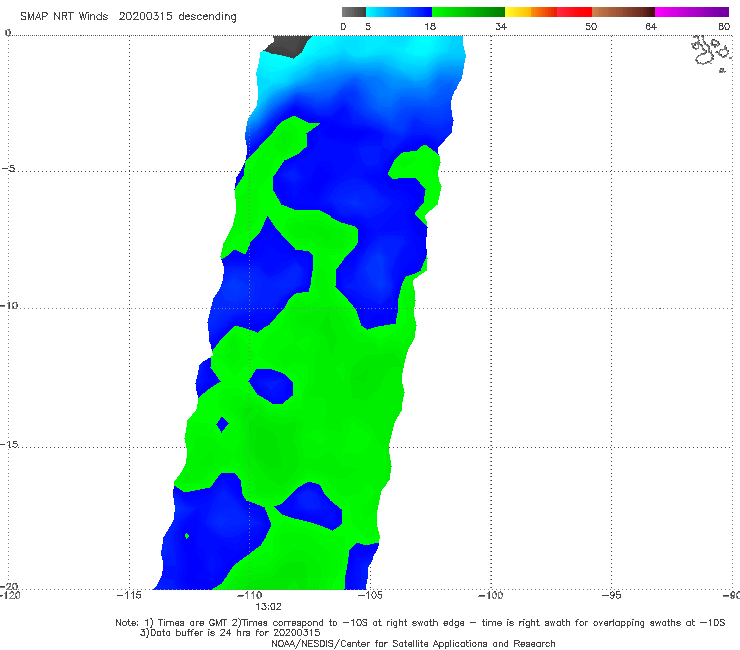Click the magenta-purple segment of the color bar
Screen dimensions: 740x650
pyautogui.click(x=692, y=12)
